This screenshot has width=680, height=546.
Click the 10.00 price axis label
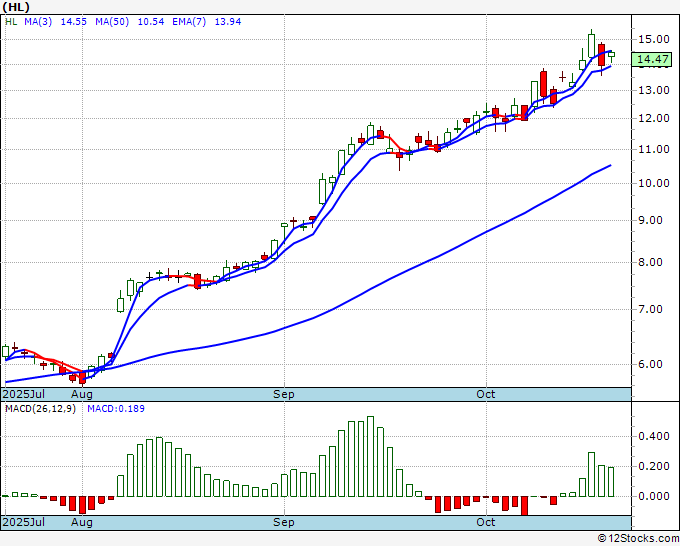coord(654,183)
